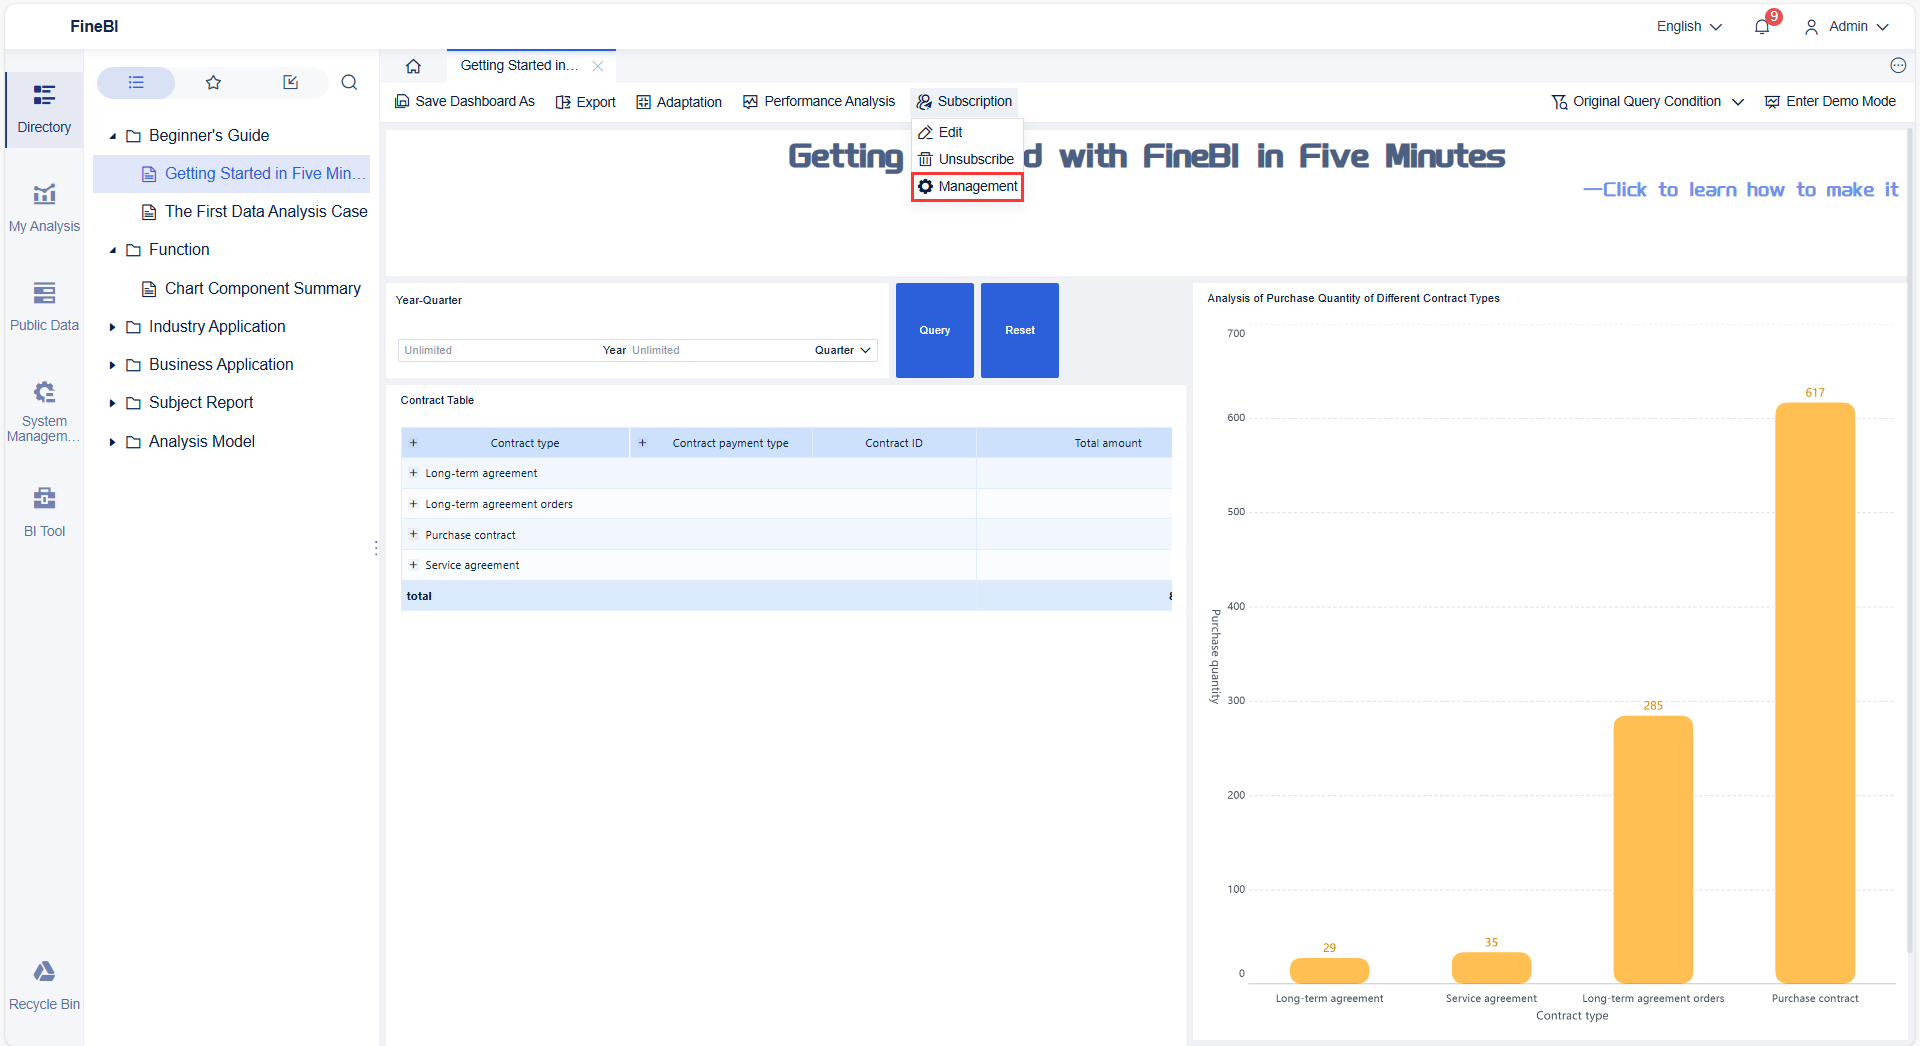Screen dimensions: 1920x1046
Task: Expand the Analysis Model folder
Action: pyautogui.click(x=112, y=442)
